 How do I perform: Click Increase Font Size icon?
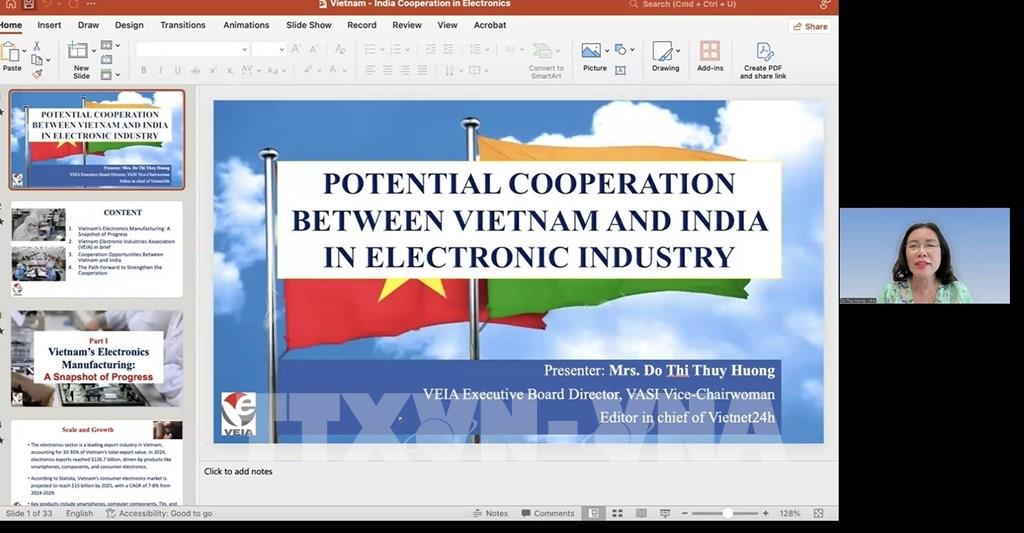(x=296, y=49)
